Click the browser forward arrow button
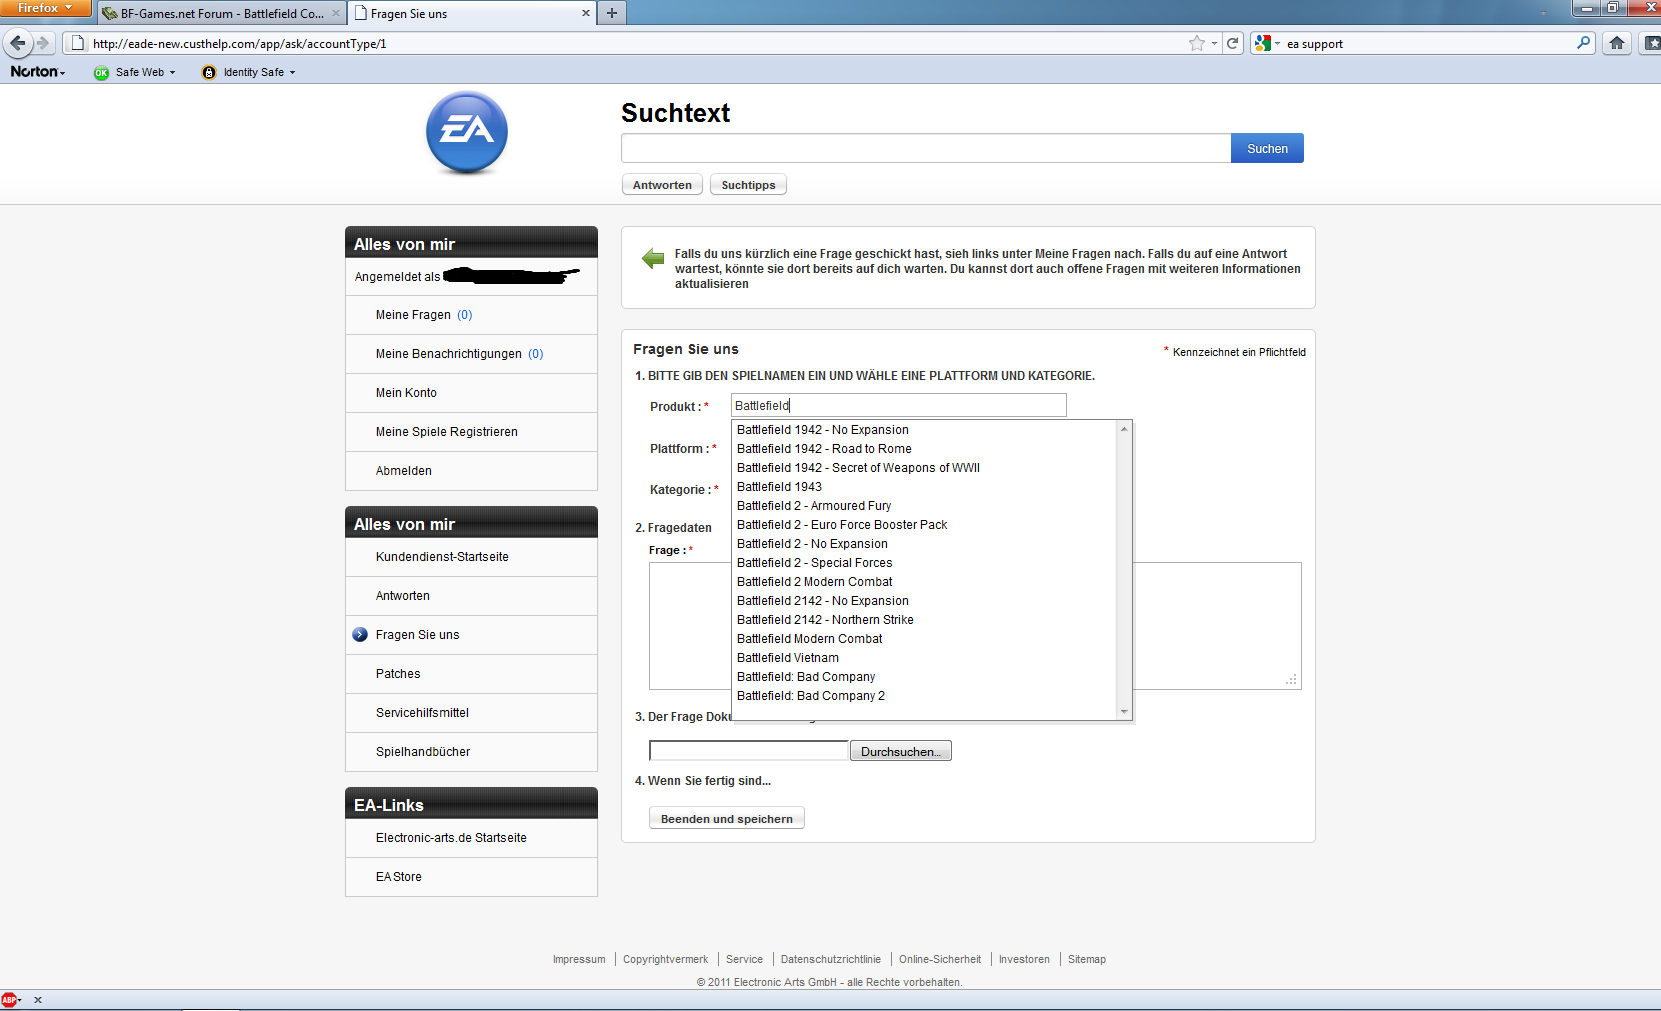The height and width of the screenshot is (1011, 1661). point(43,43)
